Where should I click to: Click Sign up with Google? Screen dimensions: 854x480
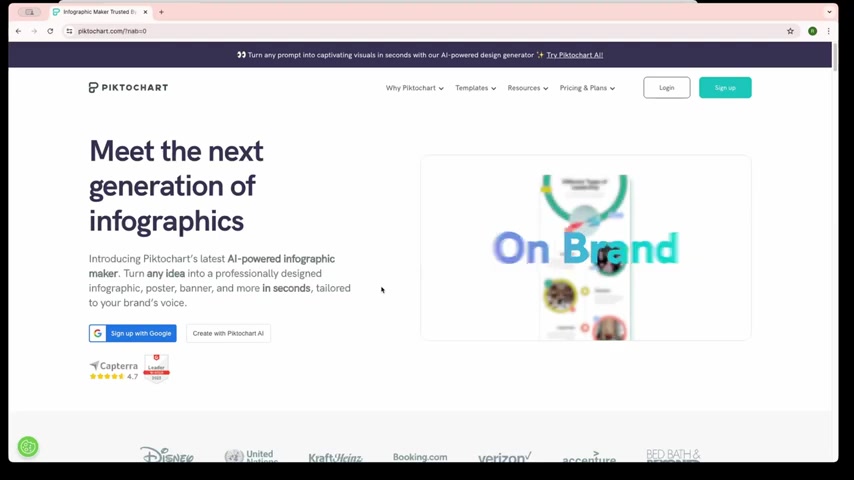(132, 333)
